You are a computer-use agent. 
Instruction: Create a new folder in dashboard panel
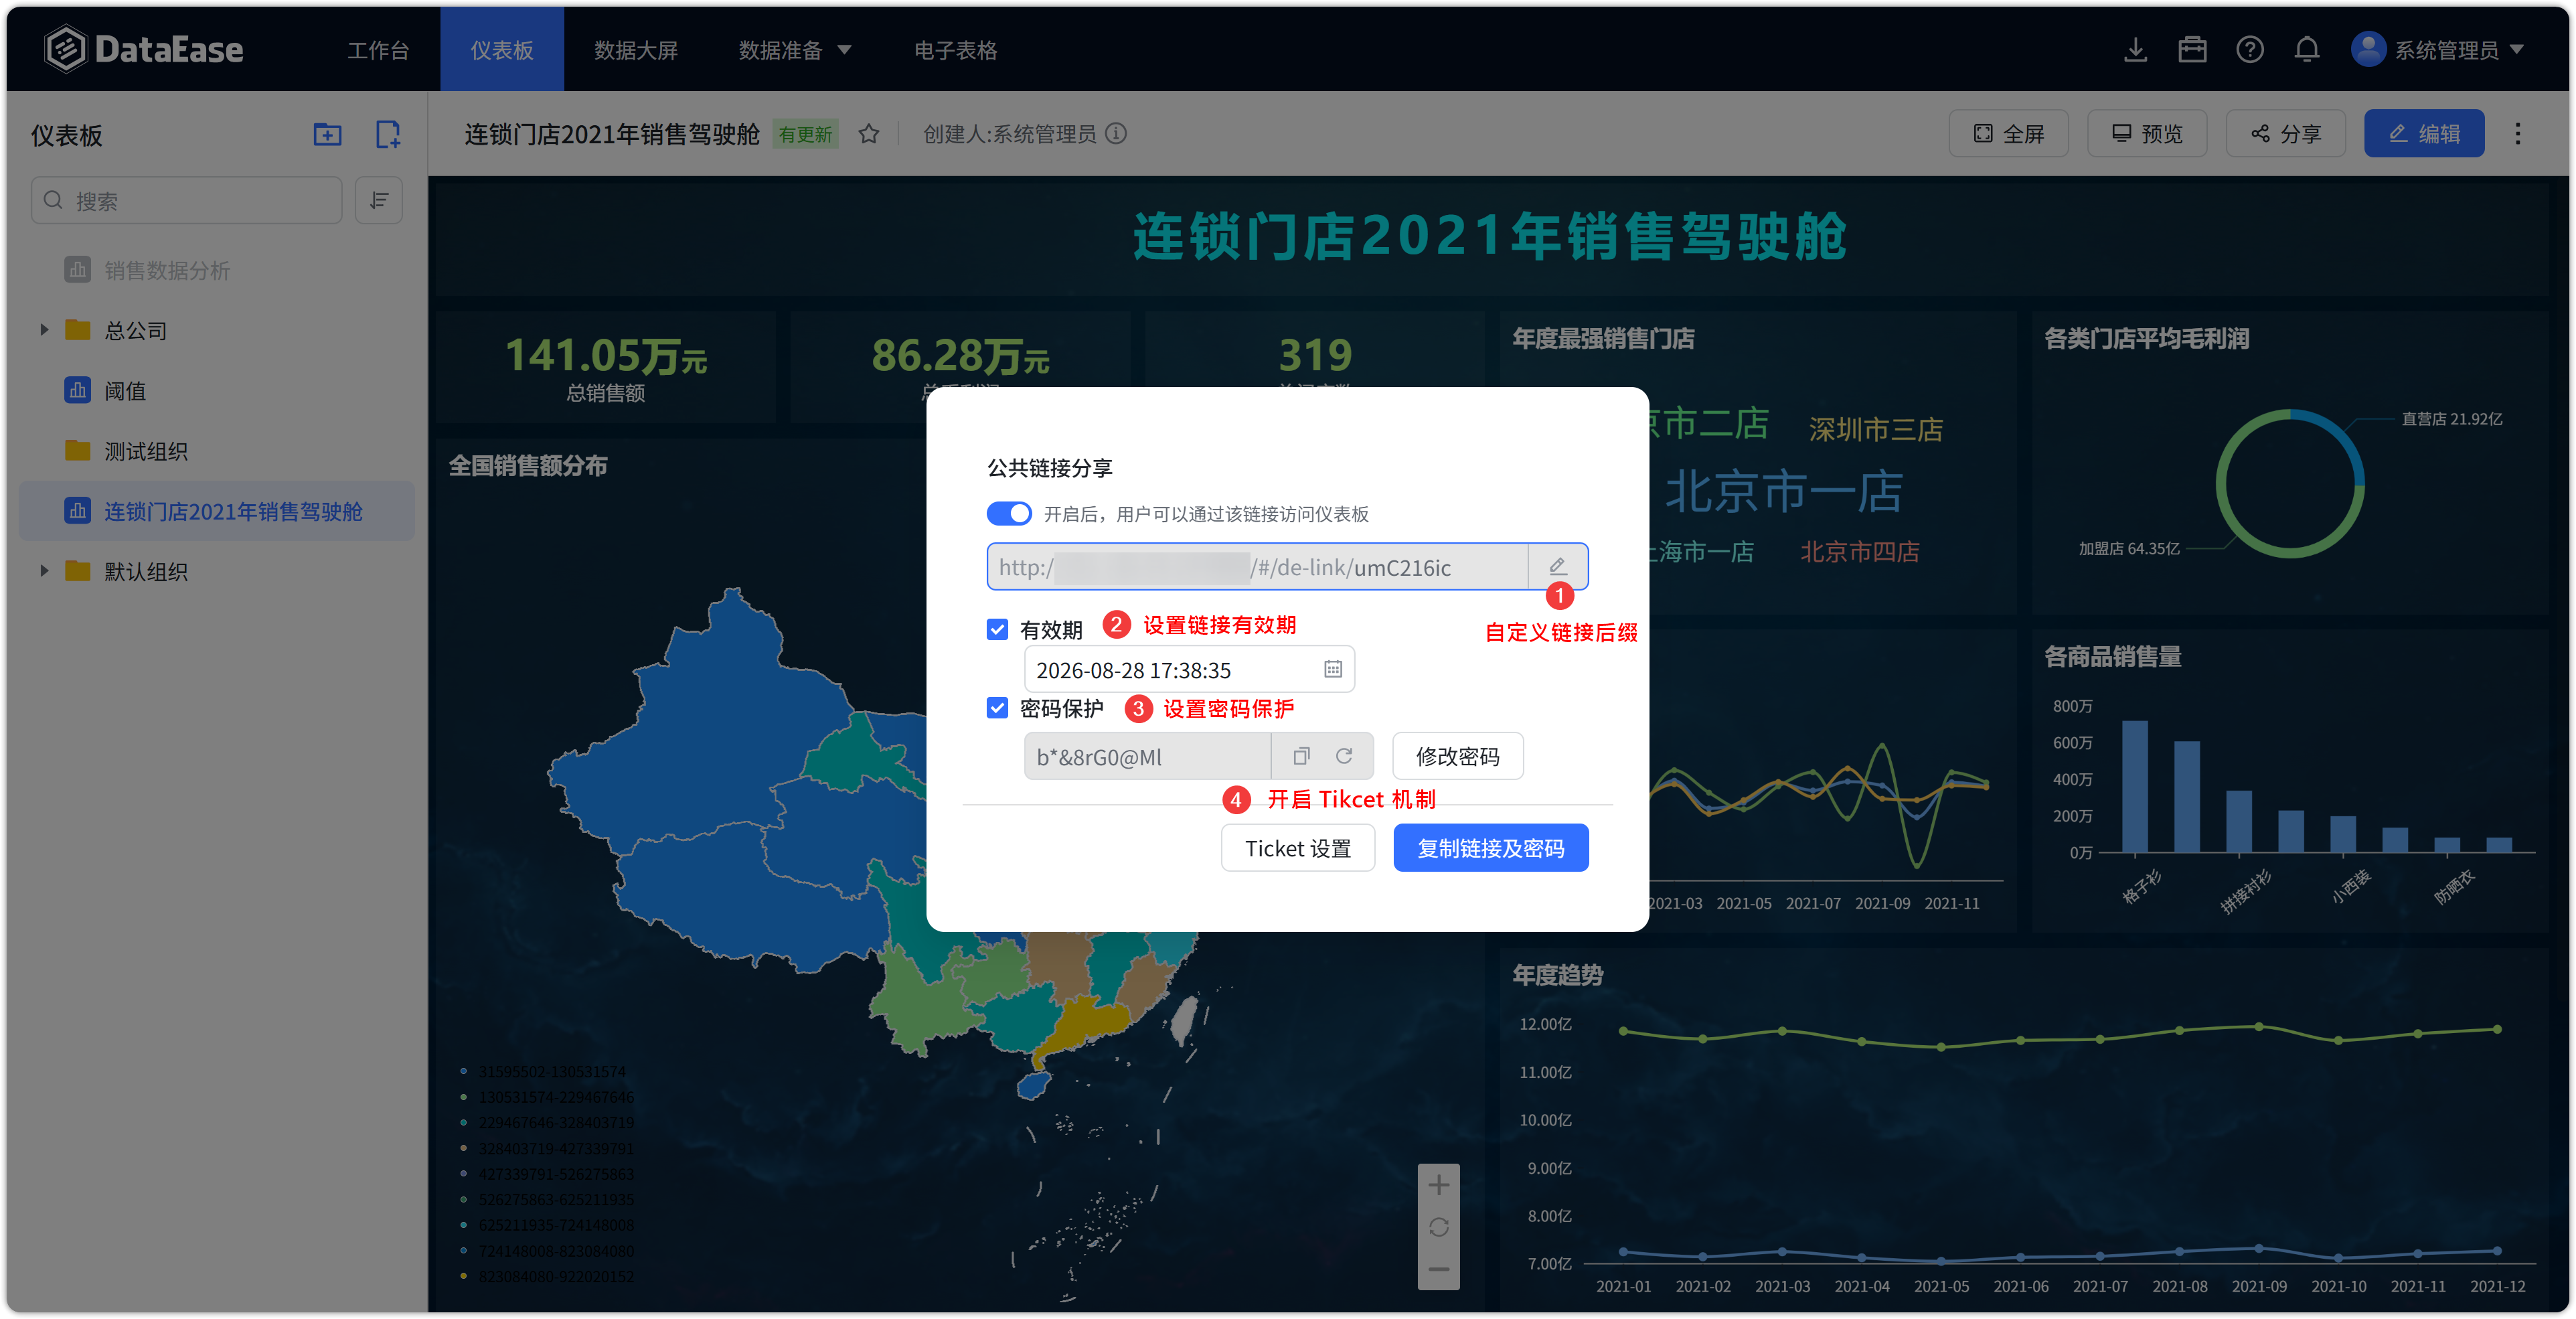point(327,135)
